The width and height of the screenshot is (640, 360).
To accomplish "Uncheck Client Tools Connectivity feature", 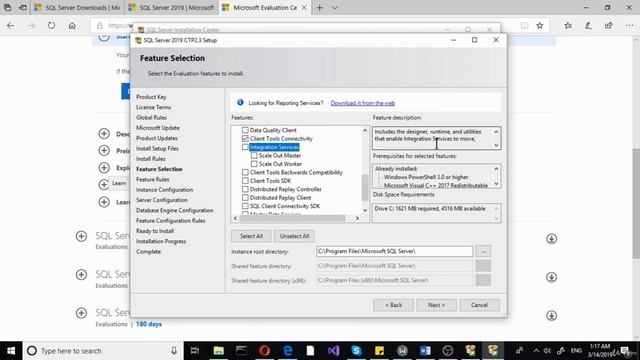I will pyautogui.click(x=245, y=139).
